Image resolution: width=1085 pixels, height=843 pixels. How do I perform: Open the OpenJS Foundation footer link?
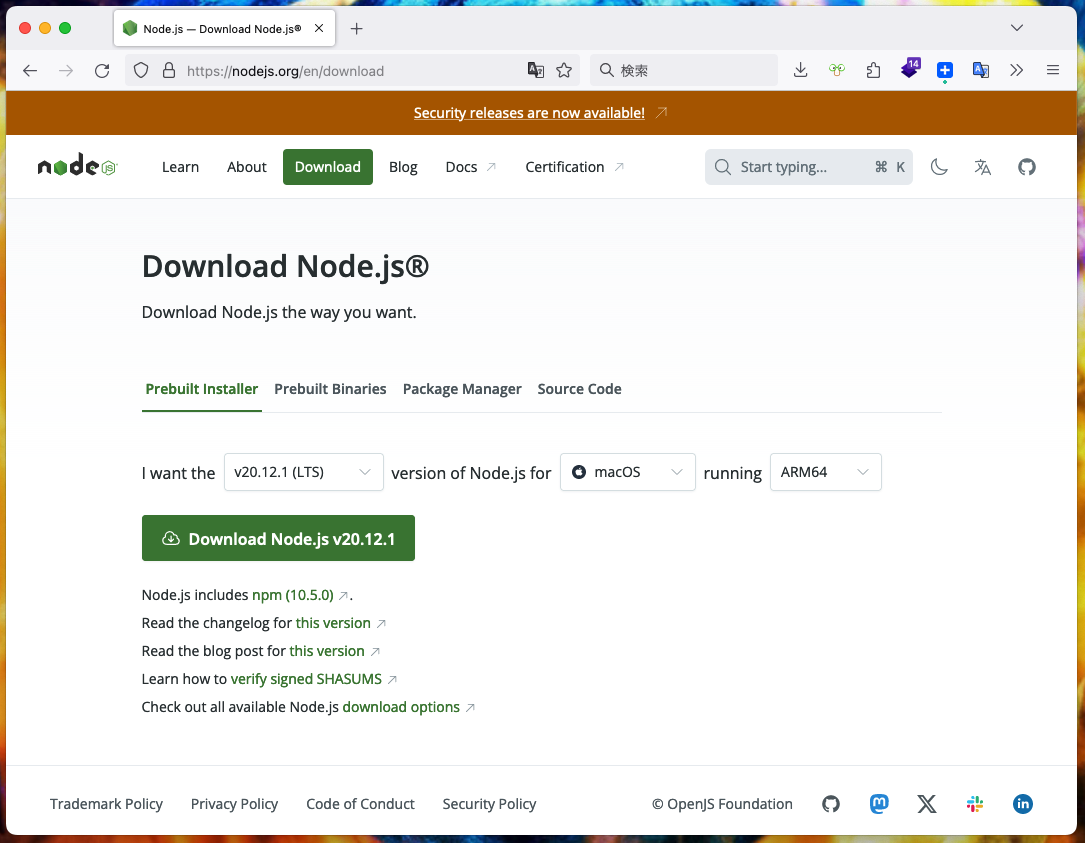pos(722,804)
